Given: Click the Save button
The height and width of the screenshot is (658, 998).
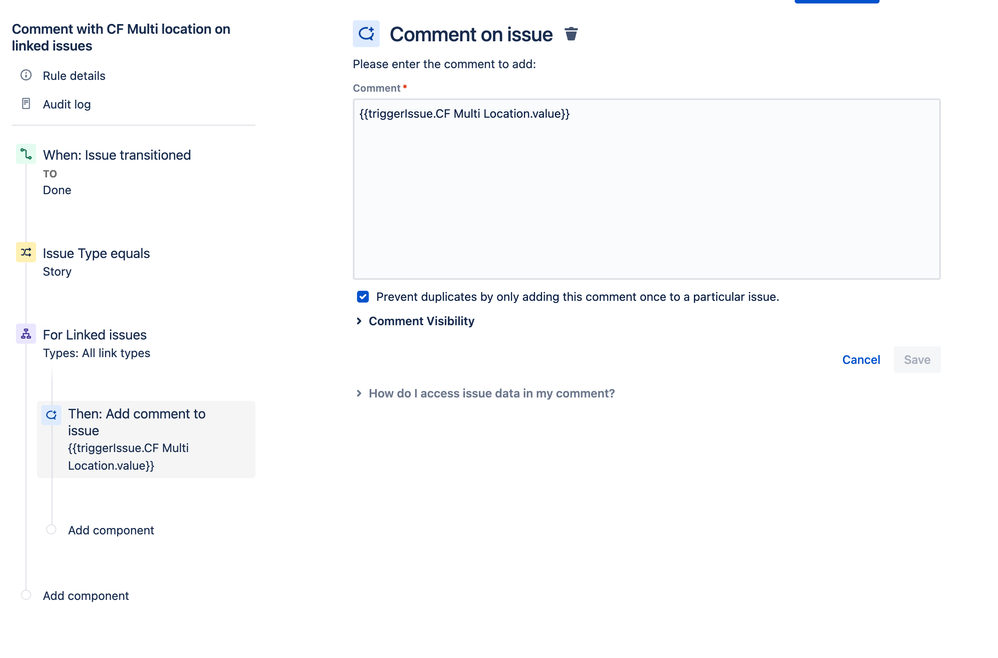Looking at the screenshot, I should click(916, 360).
